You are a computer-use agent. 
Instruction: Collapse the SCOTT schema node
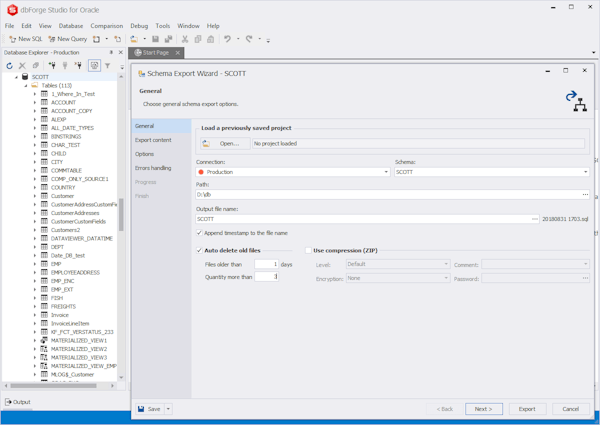coord(16,77)
